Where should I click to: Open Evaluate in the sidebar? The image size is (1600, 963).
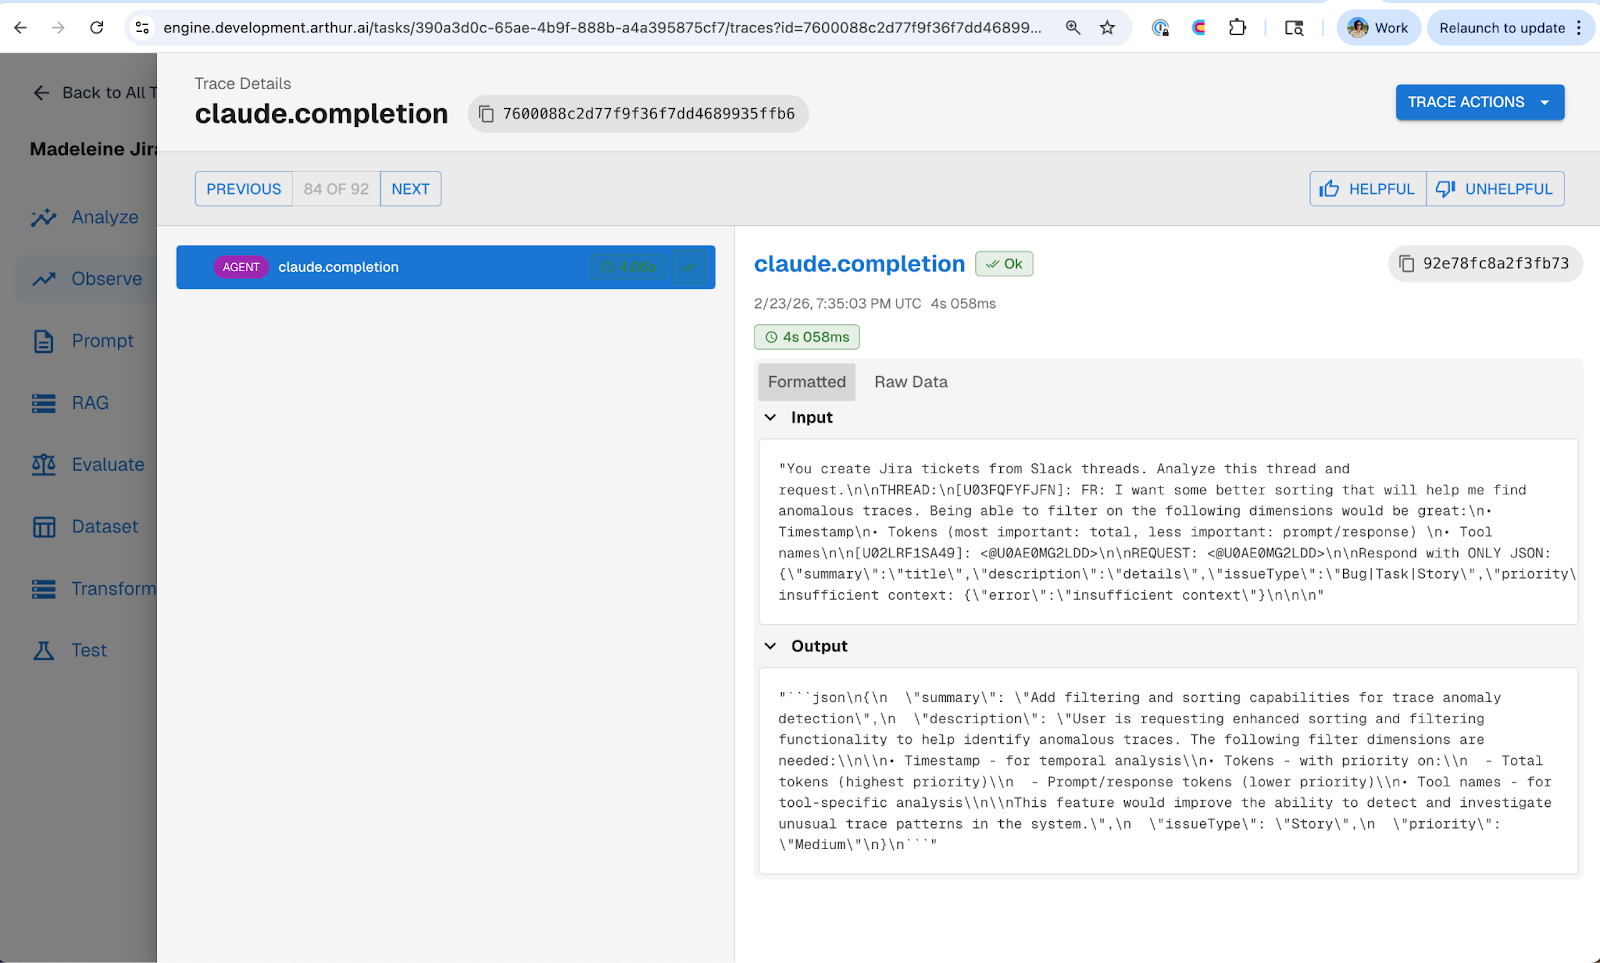pos(86,465)
